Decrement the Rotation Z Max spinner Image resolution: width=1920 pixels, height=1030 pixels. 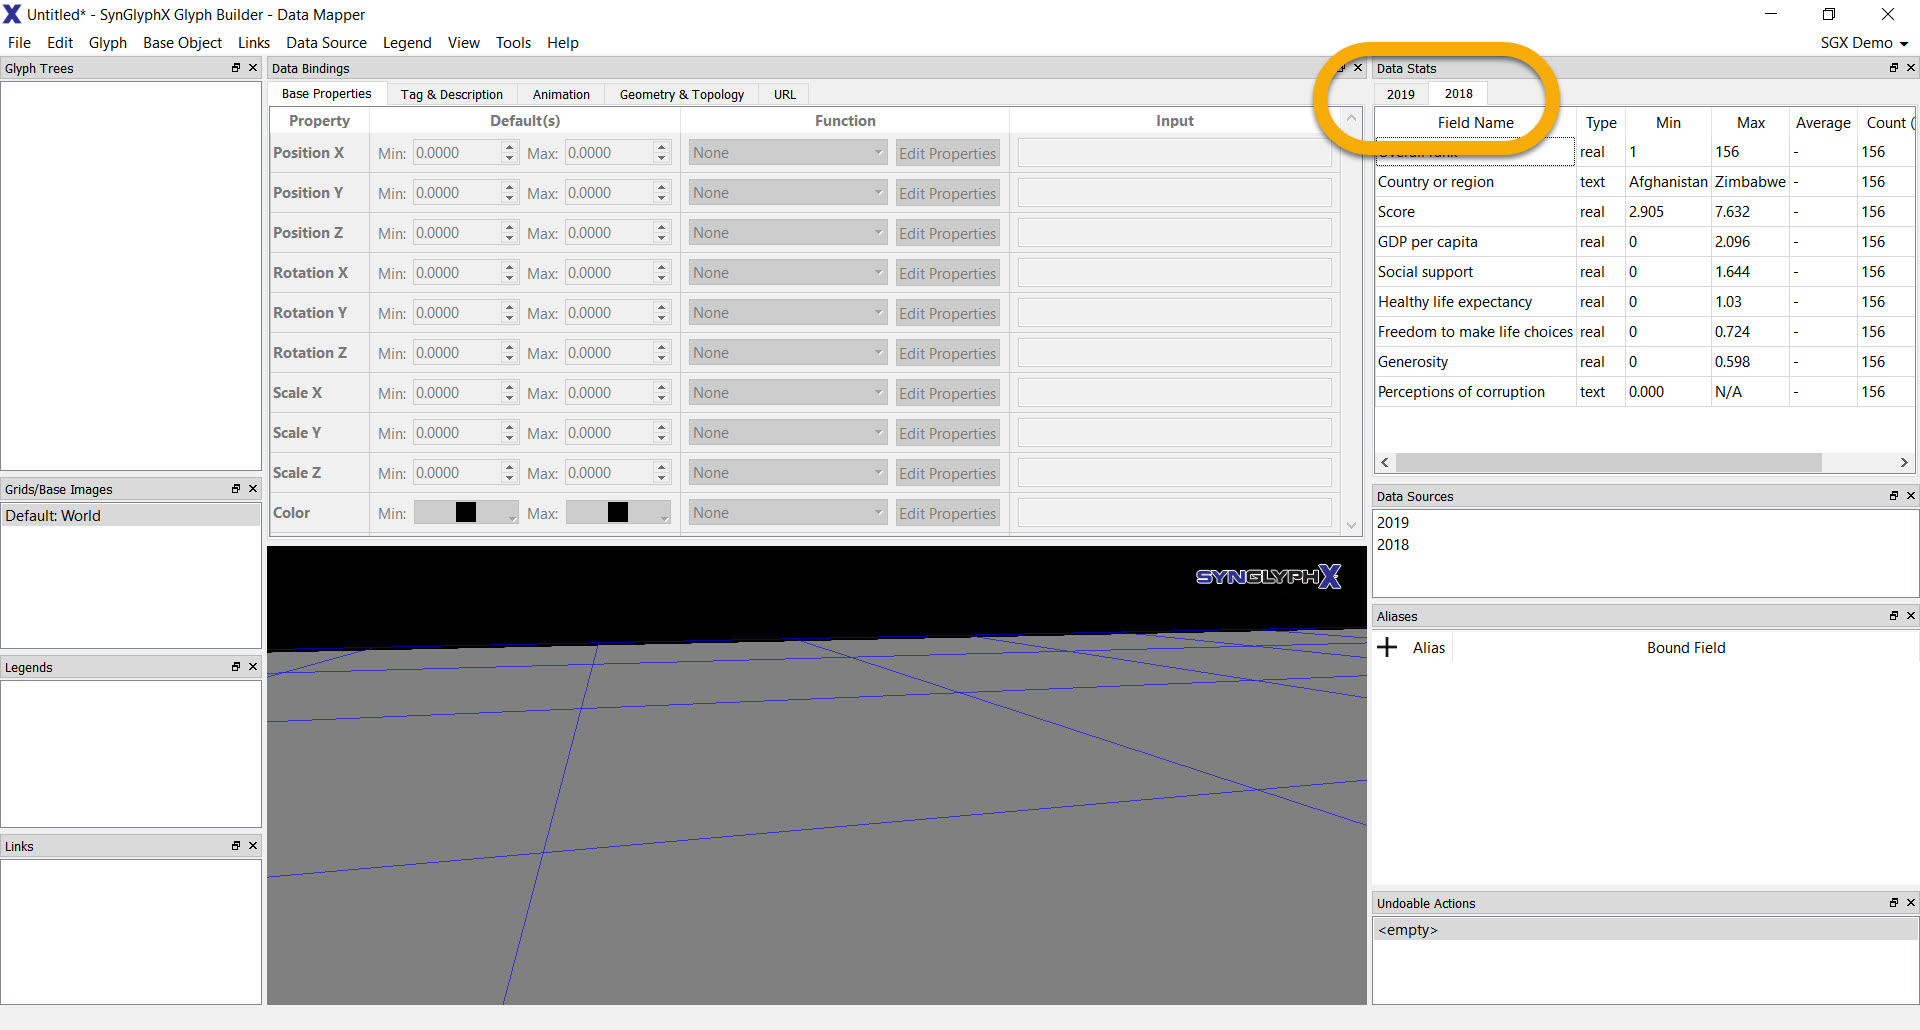tap(662, 359)
